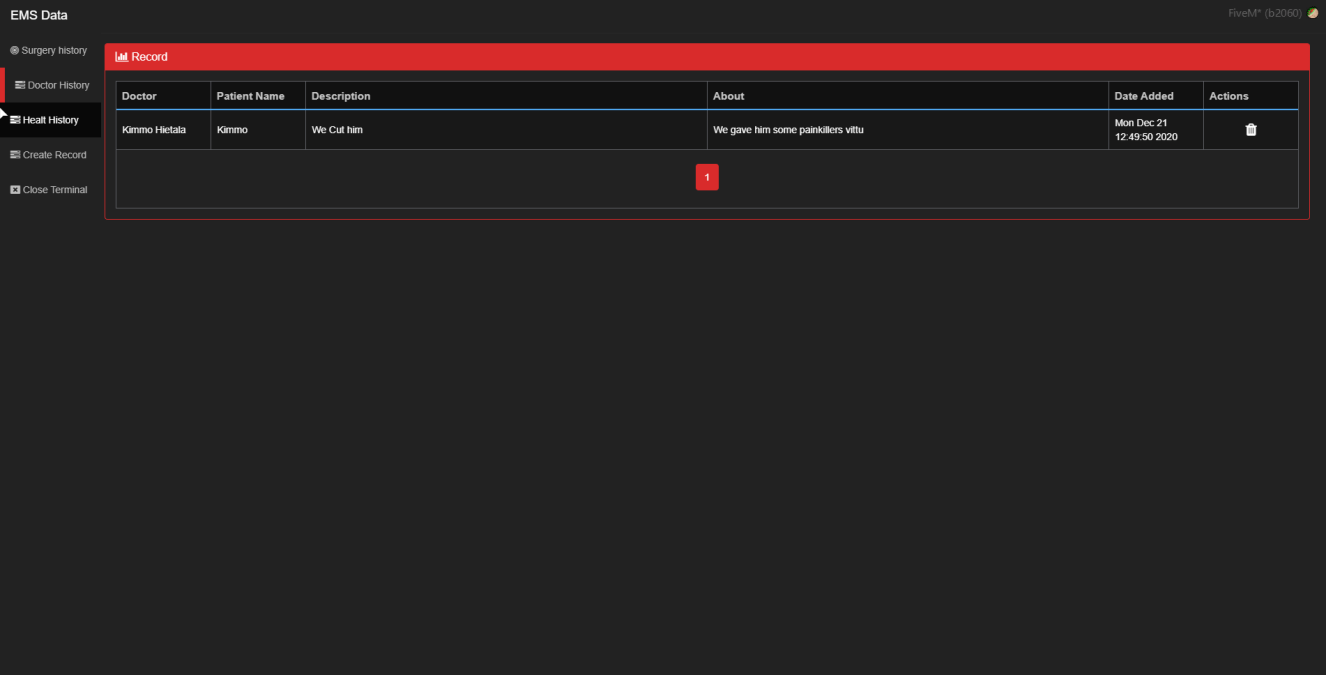Screen dimensions: 1326x675
Task: Select the Healt History sidebar icon
Action: coord(15,120)
